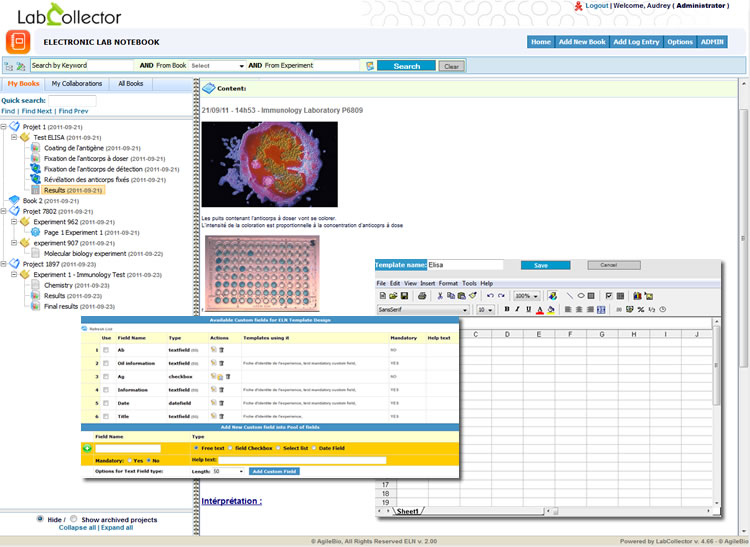Click the spreadsheet horizontal scrollbar
The height and width of the screenshot is (547, 750).
tap(629, 511)
